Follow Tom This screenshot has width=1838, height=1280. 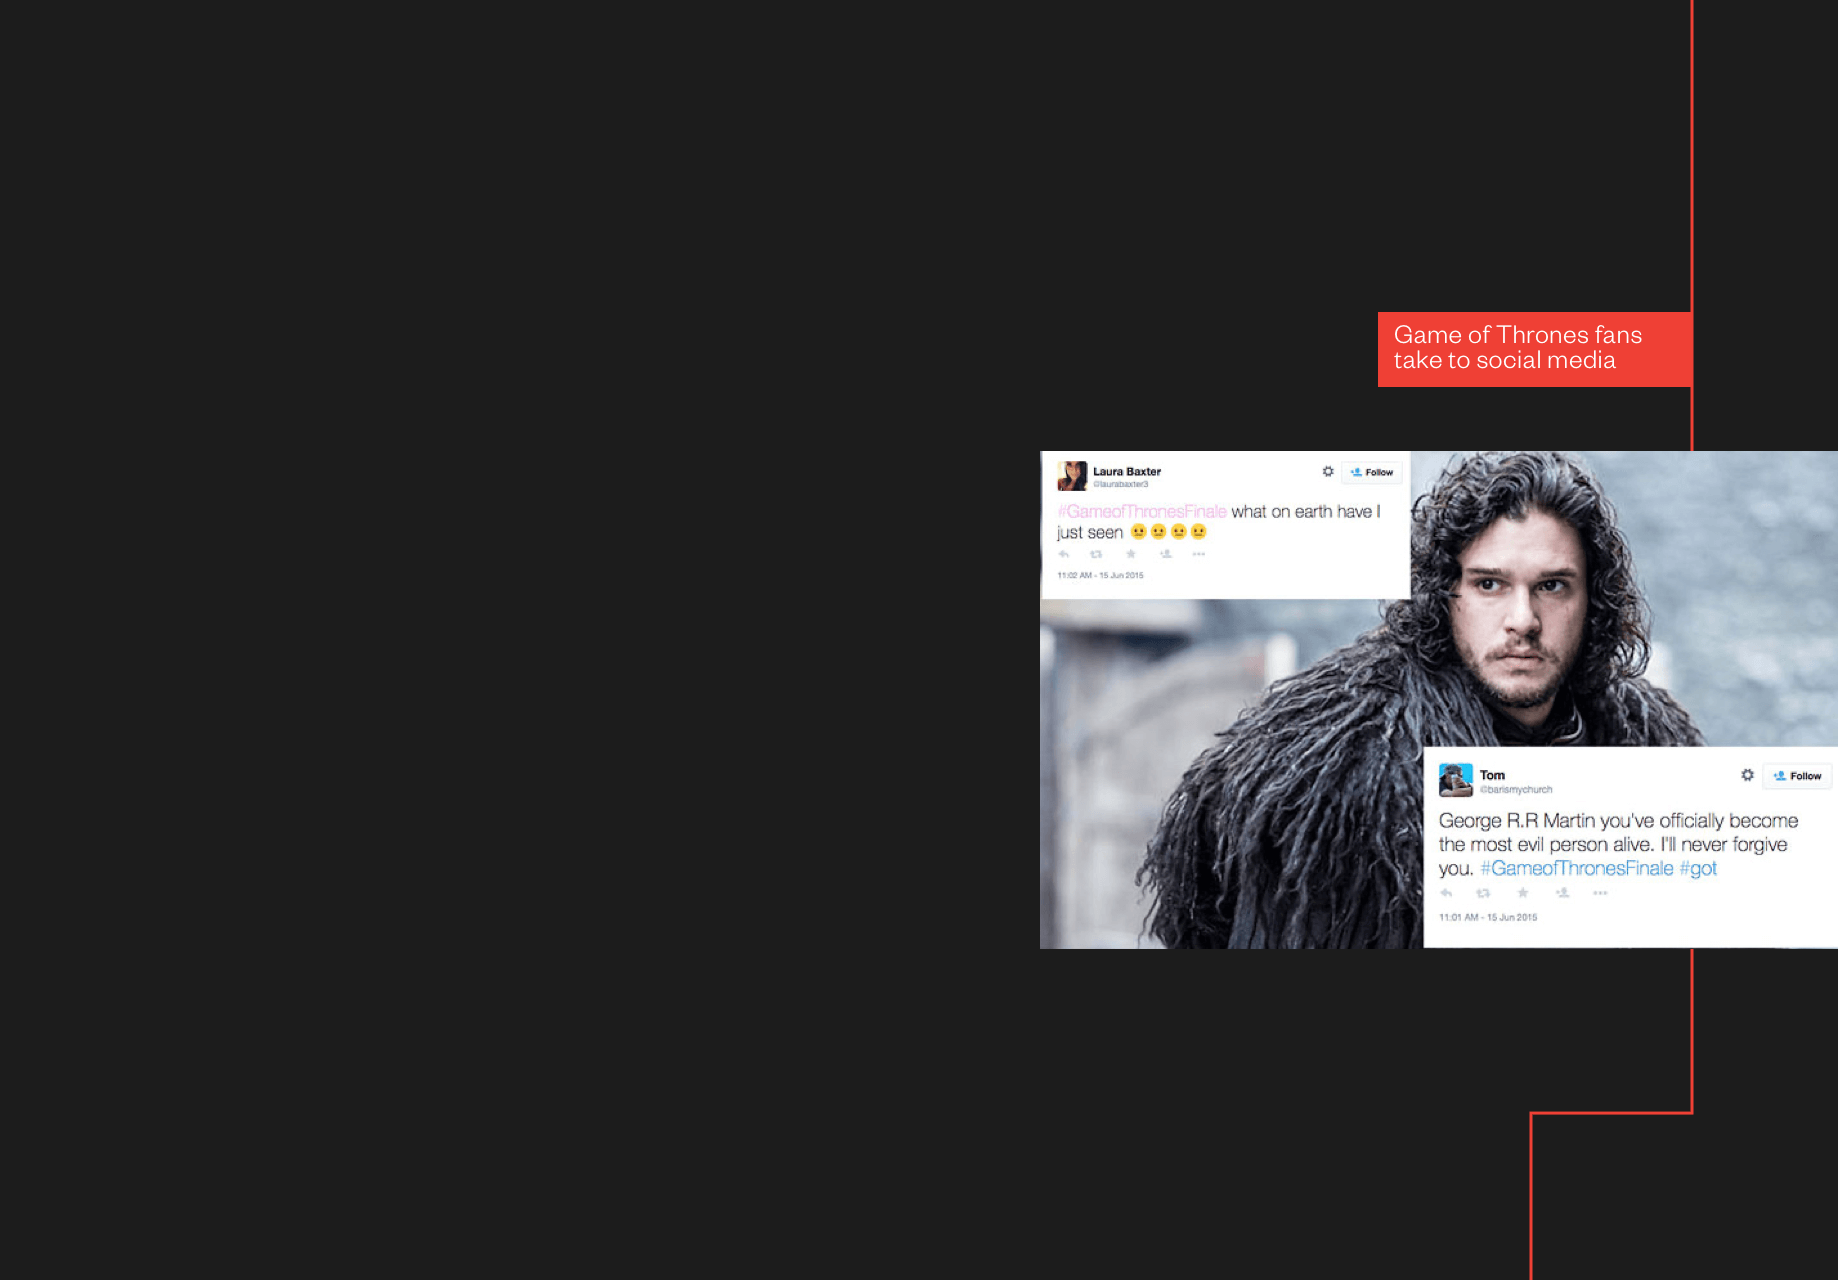coord(1797,776)
